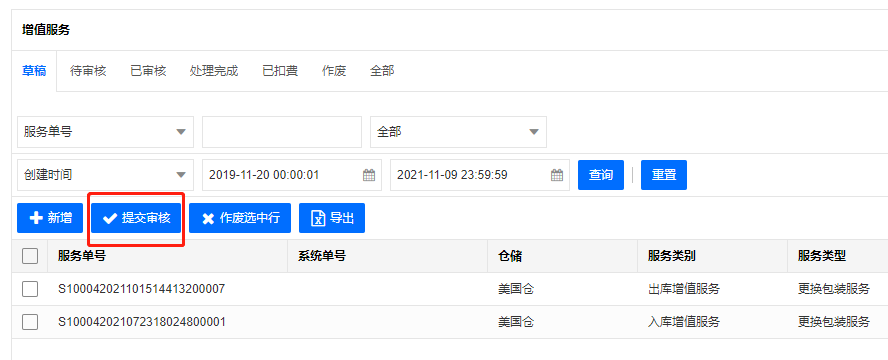This screenshot has height=360, width=888.
Task: Click start date field 2019-11-20 00:00:01
Action: click(x=292, y=175)
